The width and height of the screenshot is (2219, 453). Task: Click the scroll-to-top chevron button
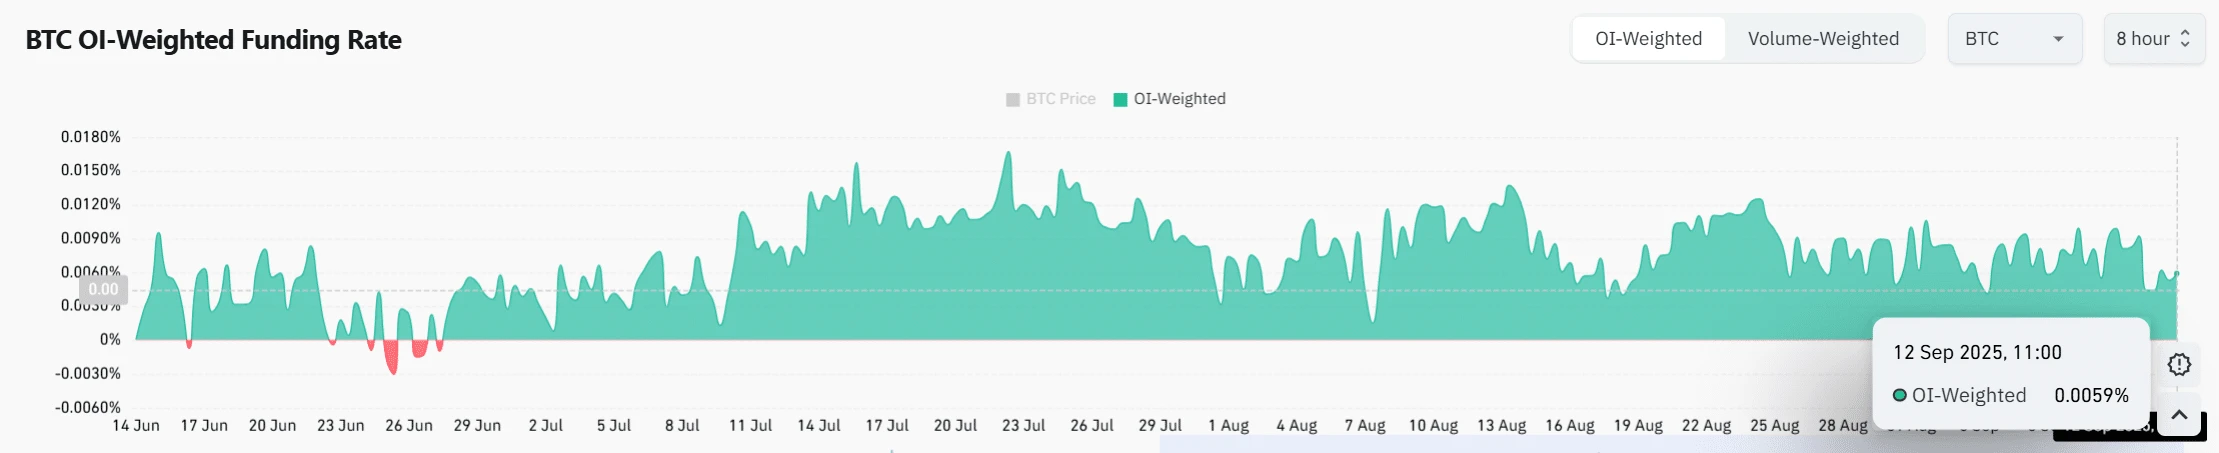coord(2180,415)
